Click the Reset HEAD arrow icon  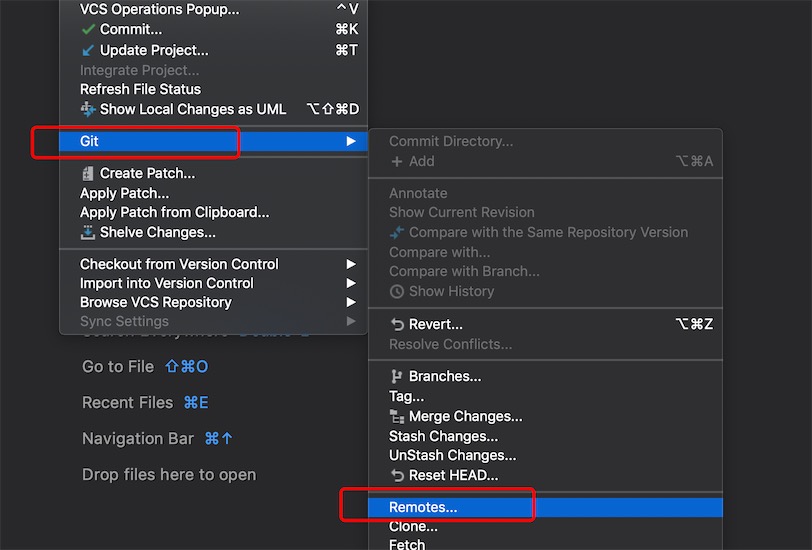pyautogui.click(x=397, y=475)
